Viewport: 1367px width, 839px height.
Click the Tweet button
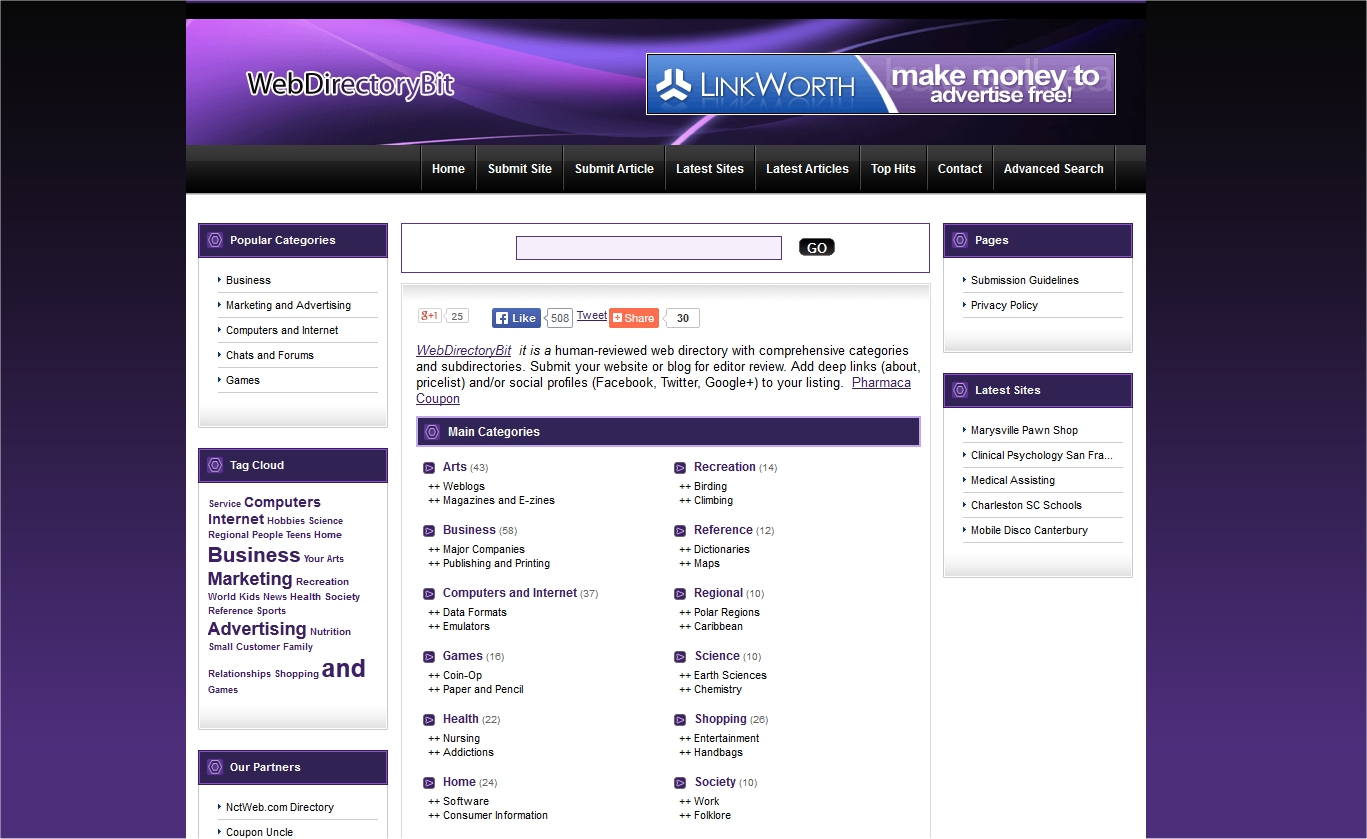(591, 315)
